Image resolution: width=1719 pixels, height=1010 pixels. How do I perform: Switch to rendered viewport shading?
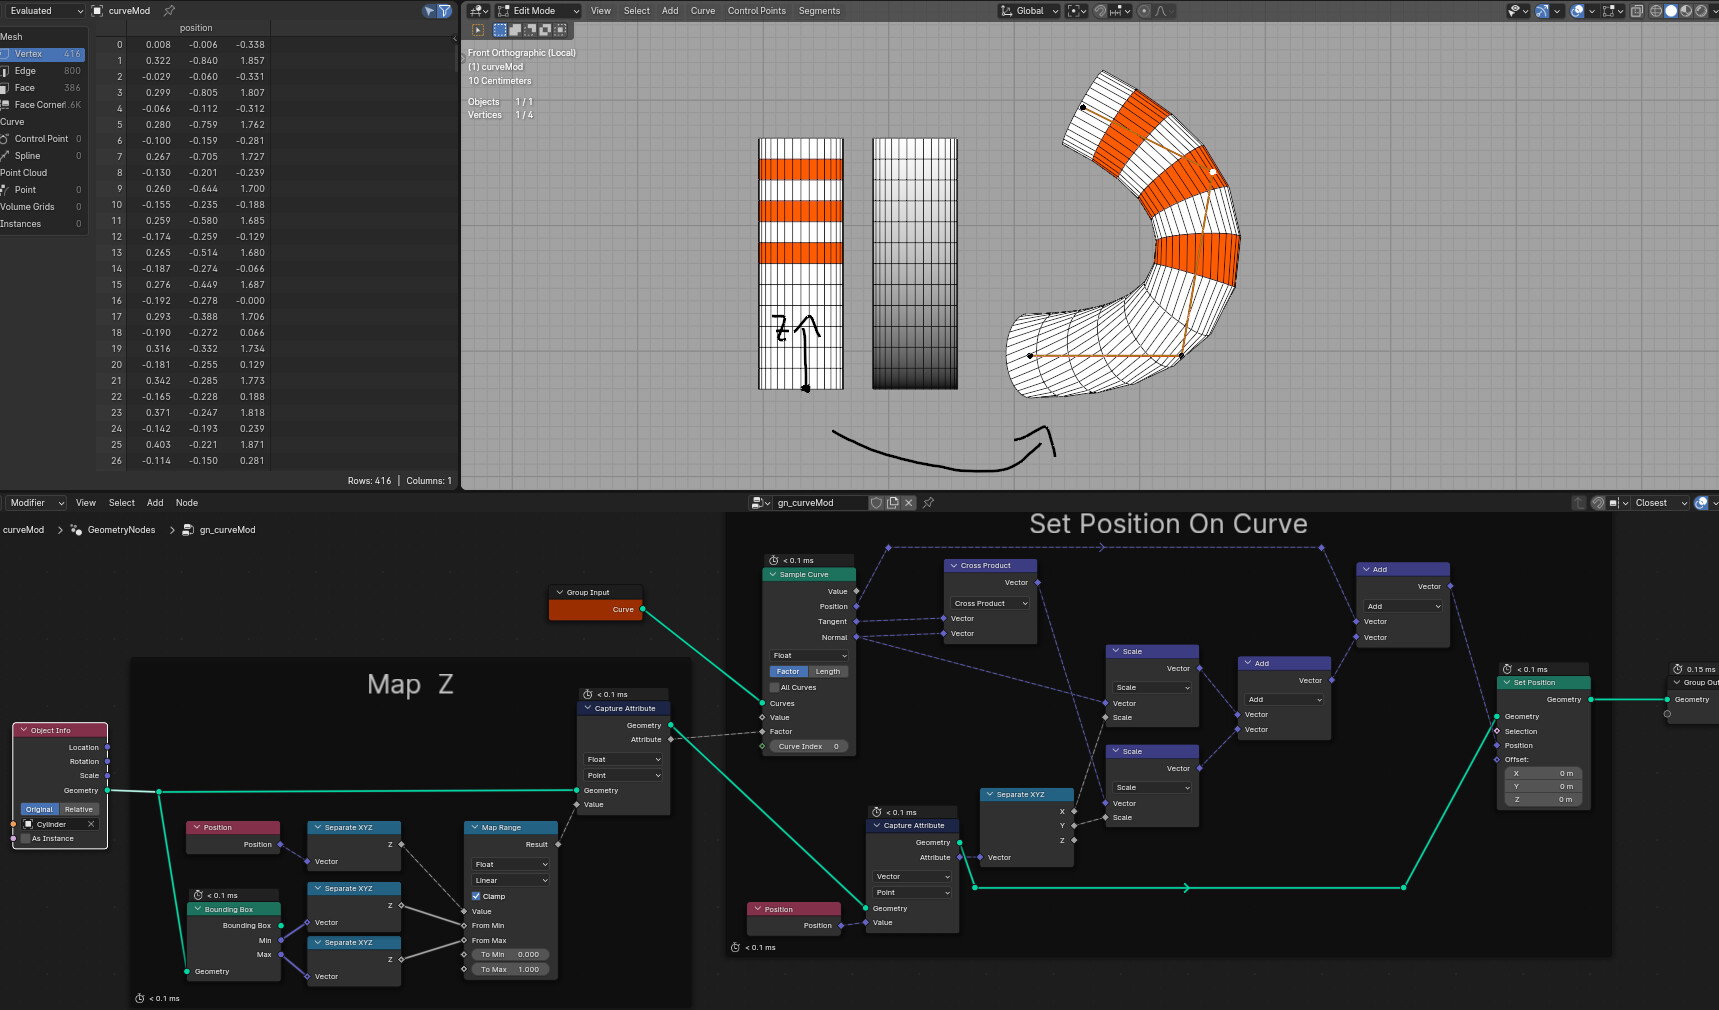coord(1701,11)
